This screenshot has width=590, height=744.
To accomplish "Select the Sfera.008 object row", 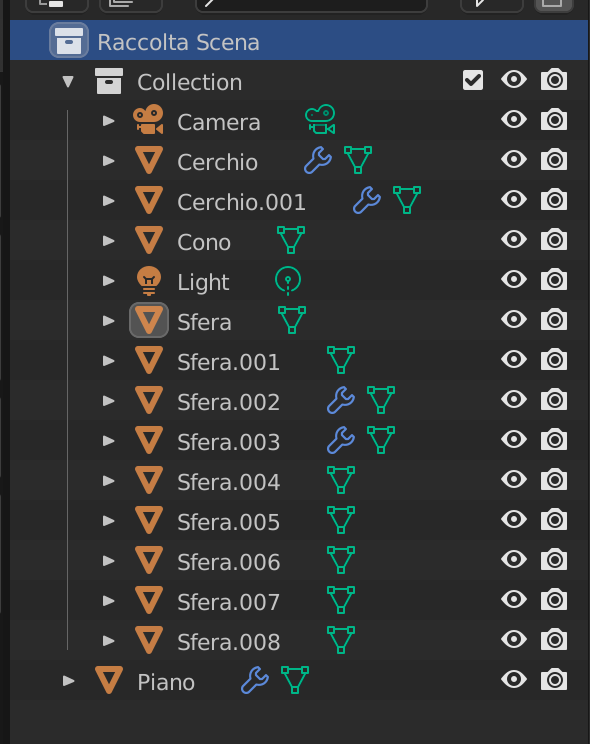I will click(299, 640).
